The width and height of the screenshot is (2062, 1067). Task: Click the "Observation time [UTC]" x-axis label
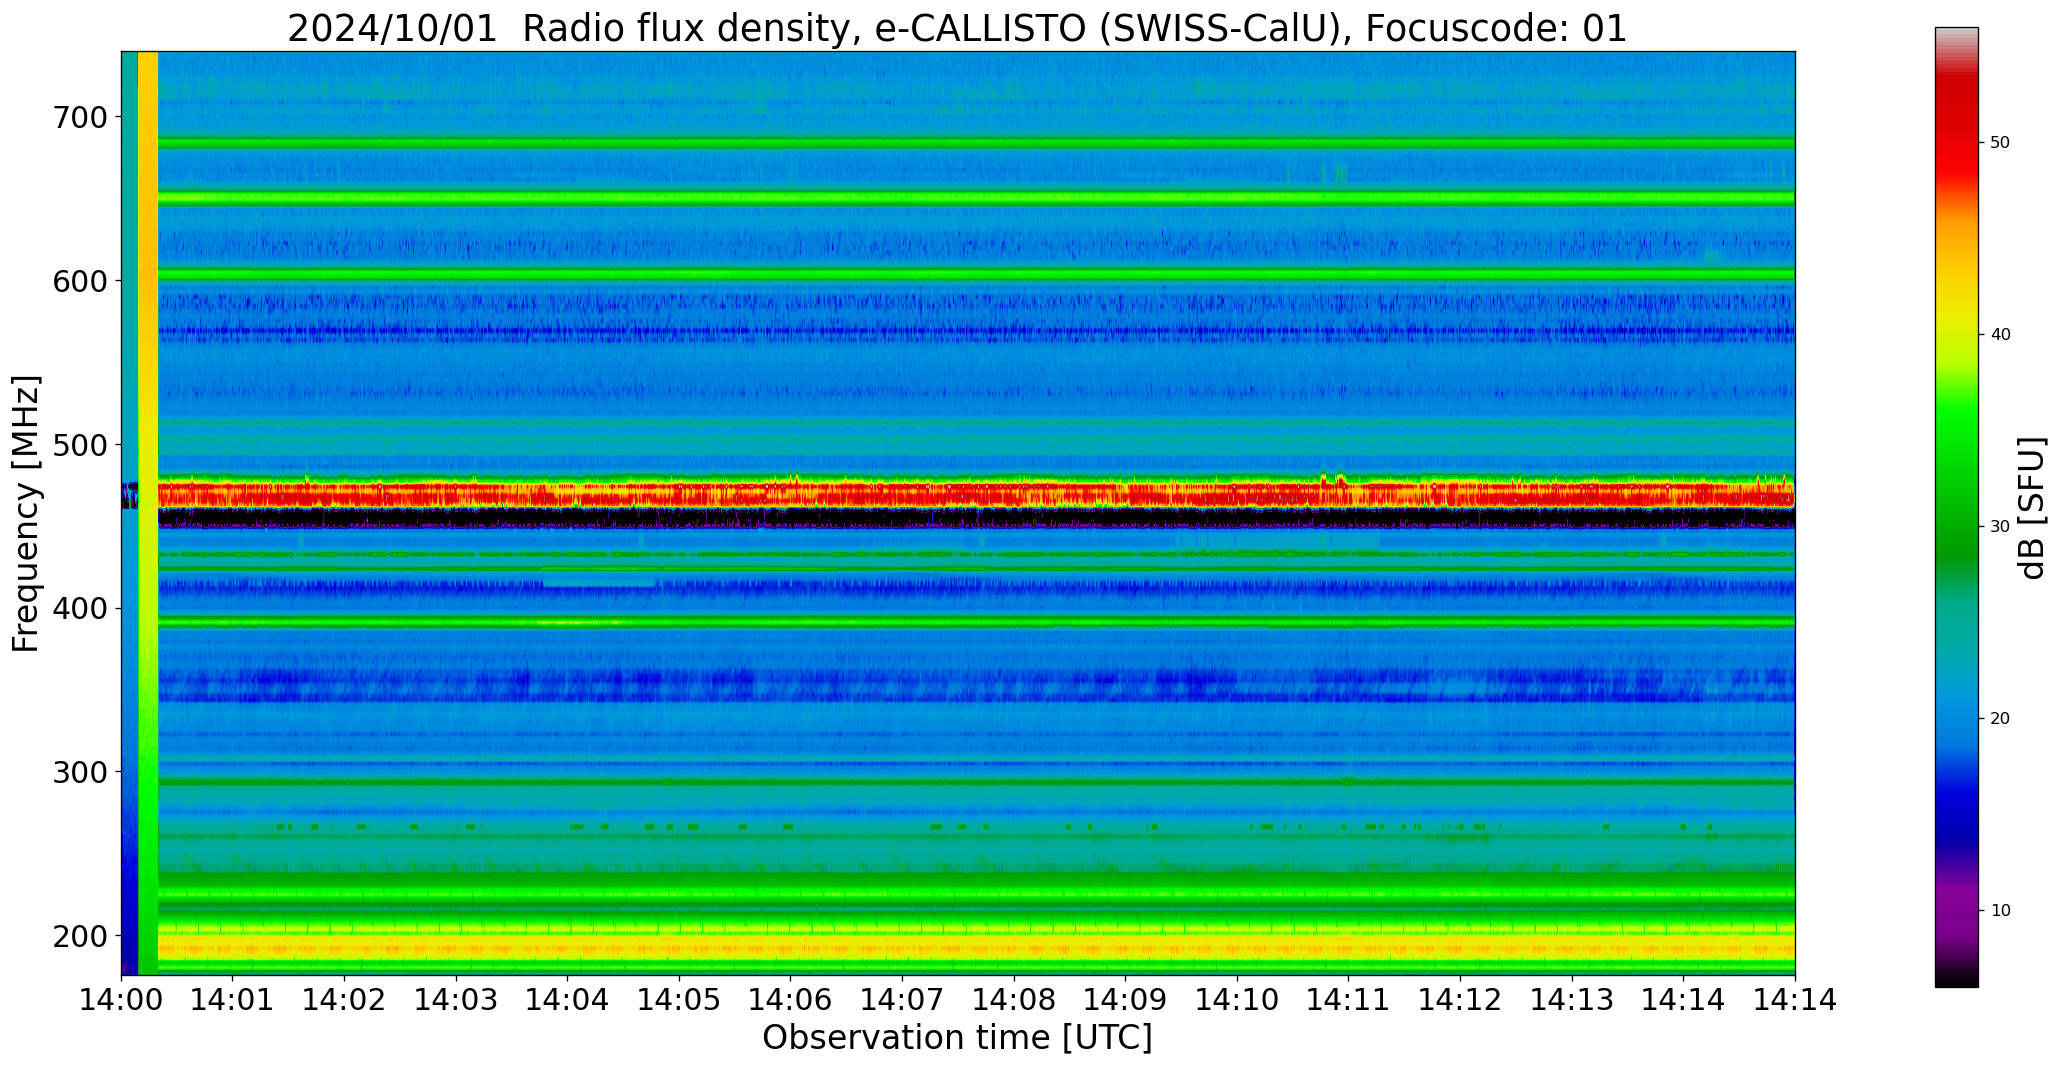(x=957, y=1038)
